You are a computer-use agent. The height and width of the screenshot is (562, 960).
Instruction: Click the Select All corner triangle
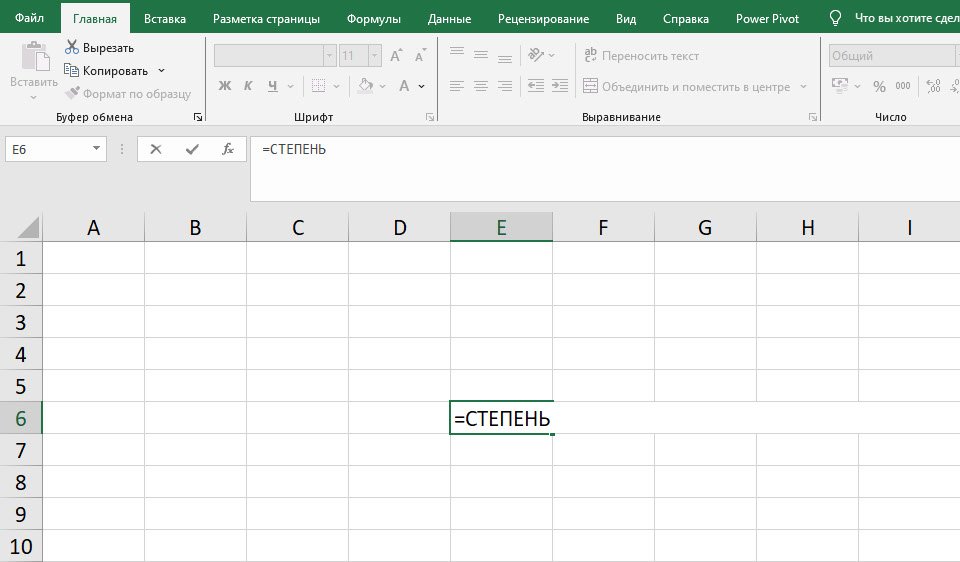[28, 227]
